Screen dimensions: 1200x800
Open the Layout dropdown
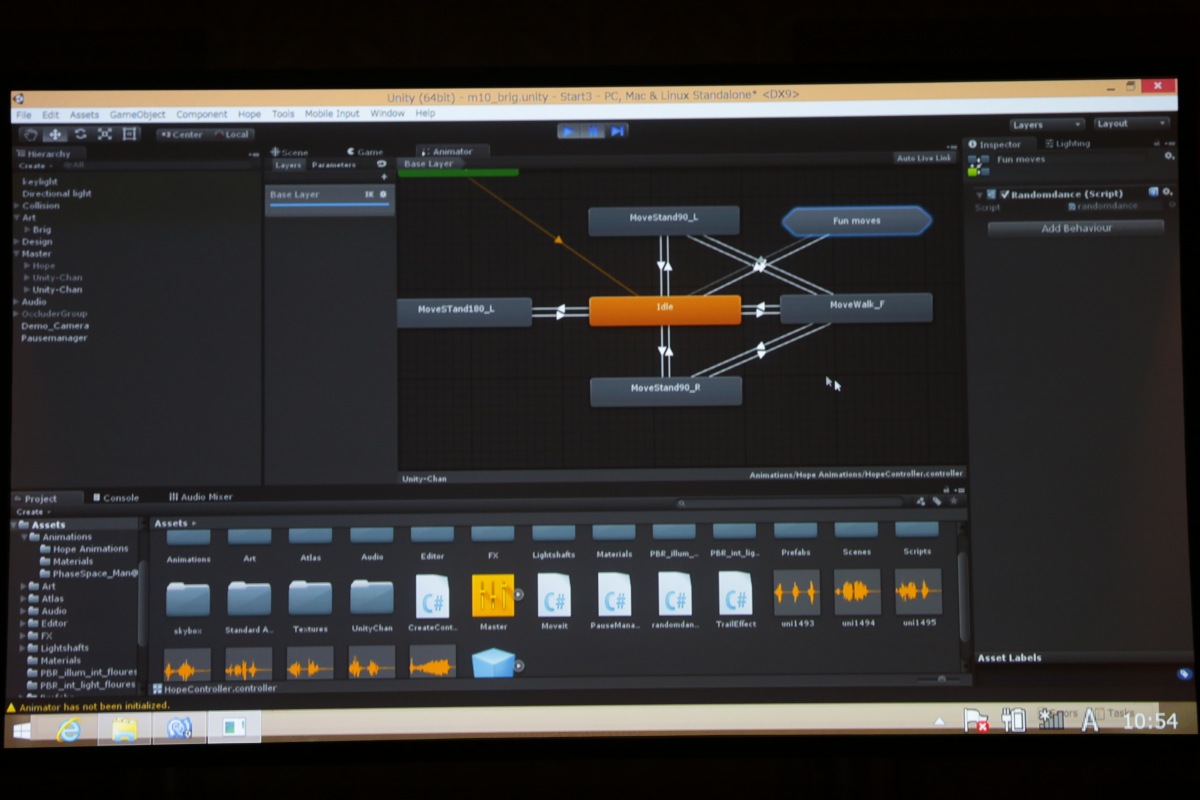1131,123
